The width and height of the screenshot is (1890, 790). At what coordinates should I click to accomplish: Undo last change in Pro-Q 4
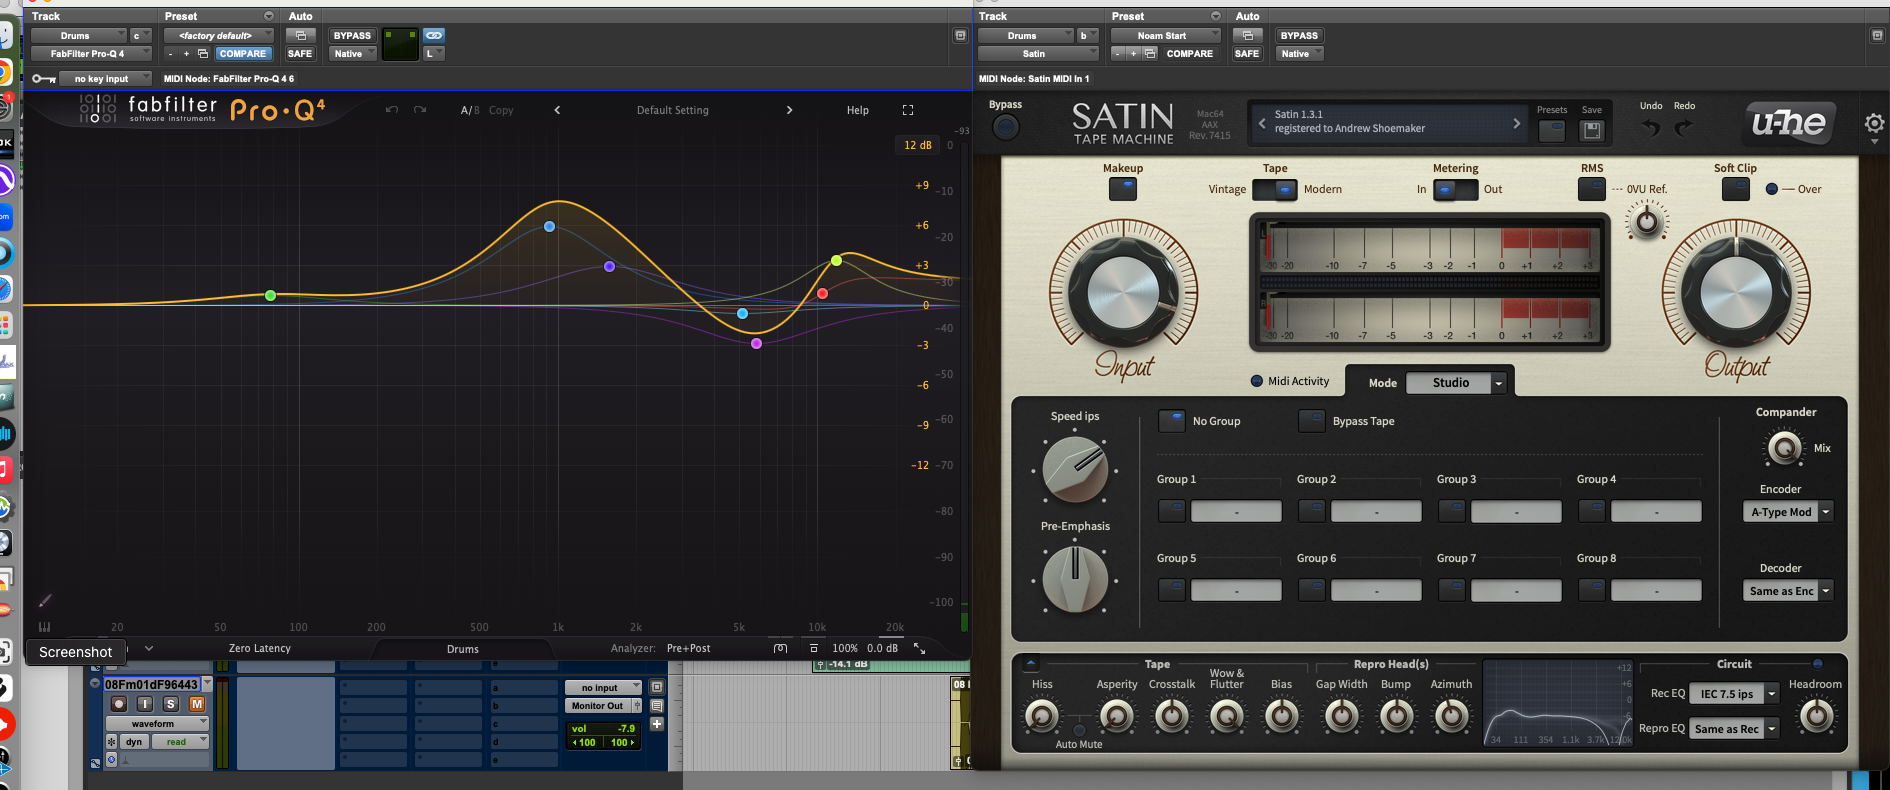click(392, 110)
